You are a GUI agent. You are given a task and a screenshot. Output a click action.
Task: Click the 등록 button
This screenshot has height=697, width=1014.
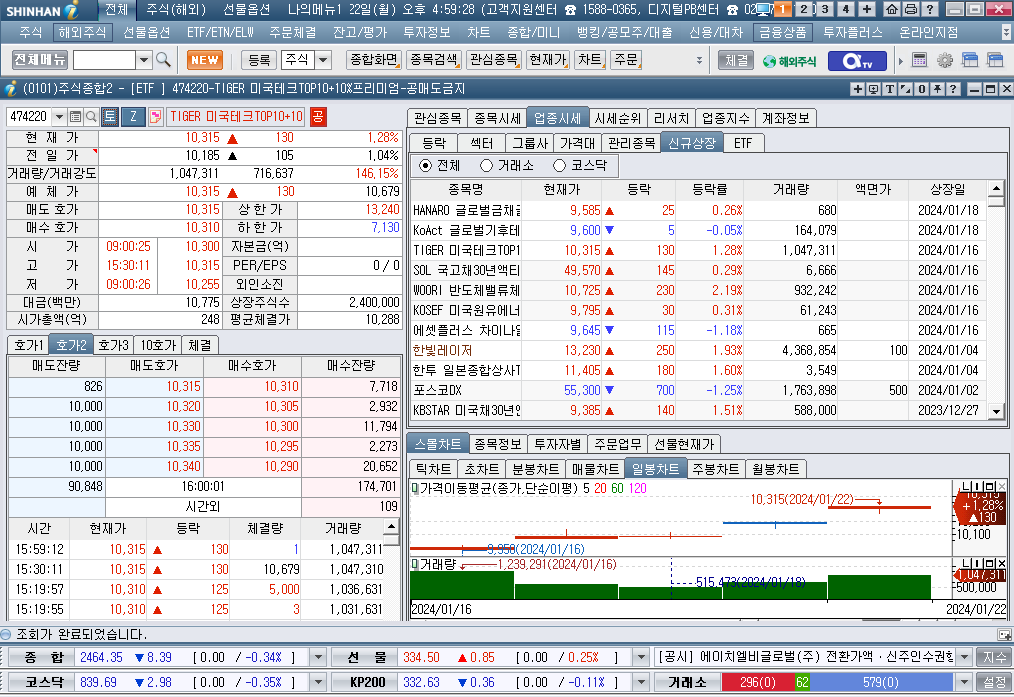point(259,60)
